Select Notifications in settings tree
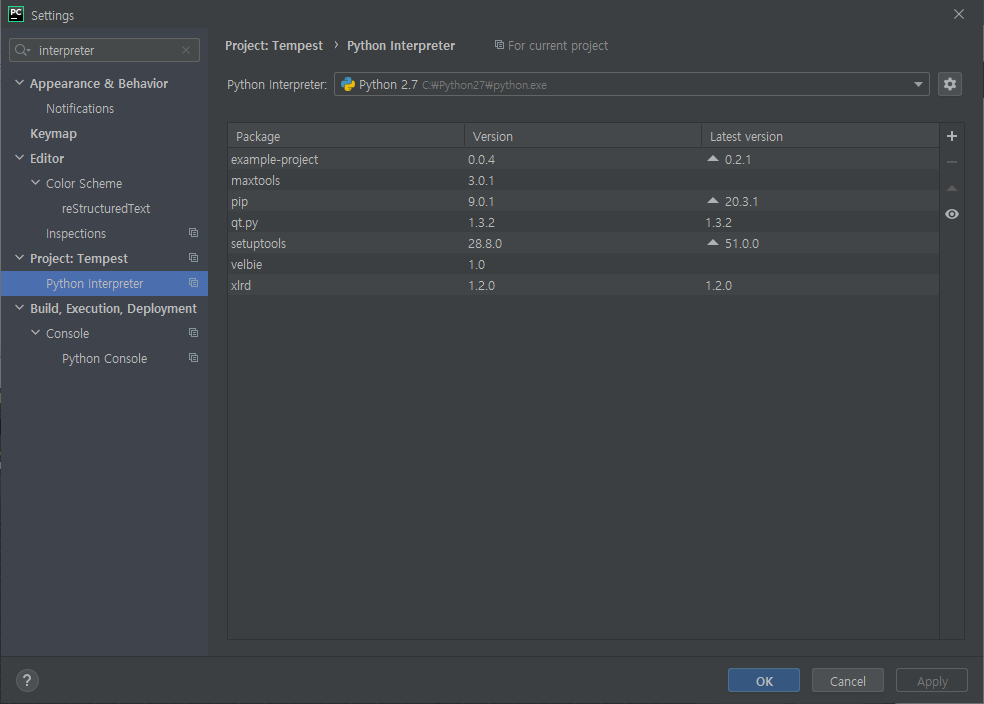Viewport: 984px width, 704px height. (80, 109)
